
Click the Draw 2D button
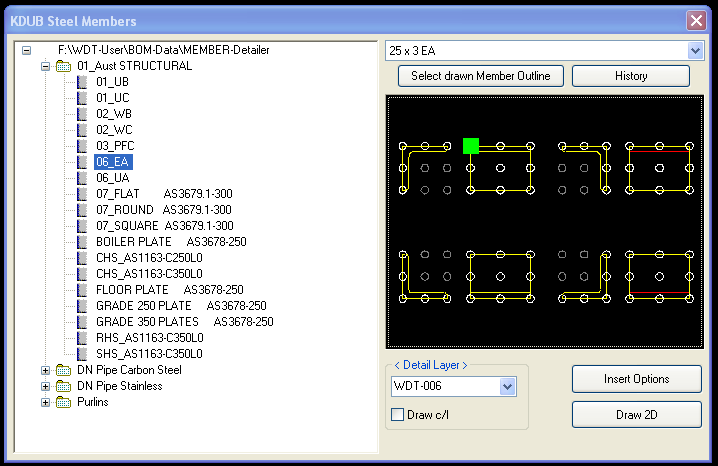point(636,415)
